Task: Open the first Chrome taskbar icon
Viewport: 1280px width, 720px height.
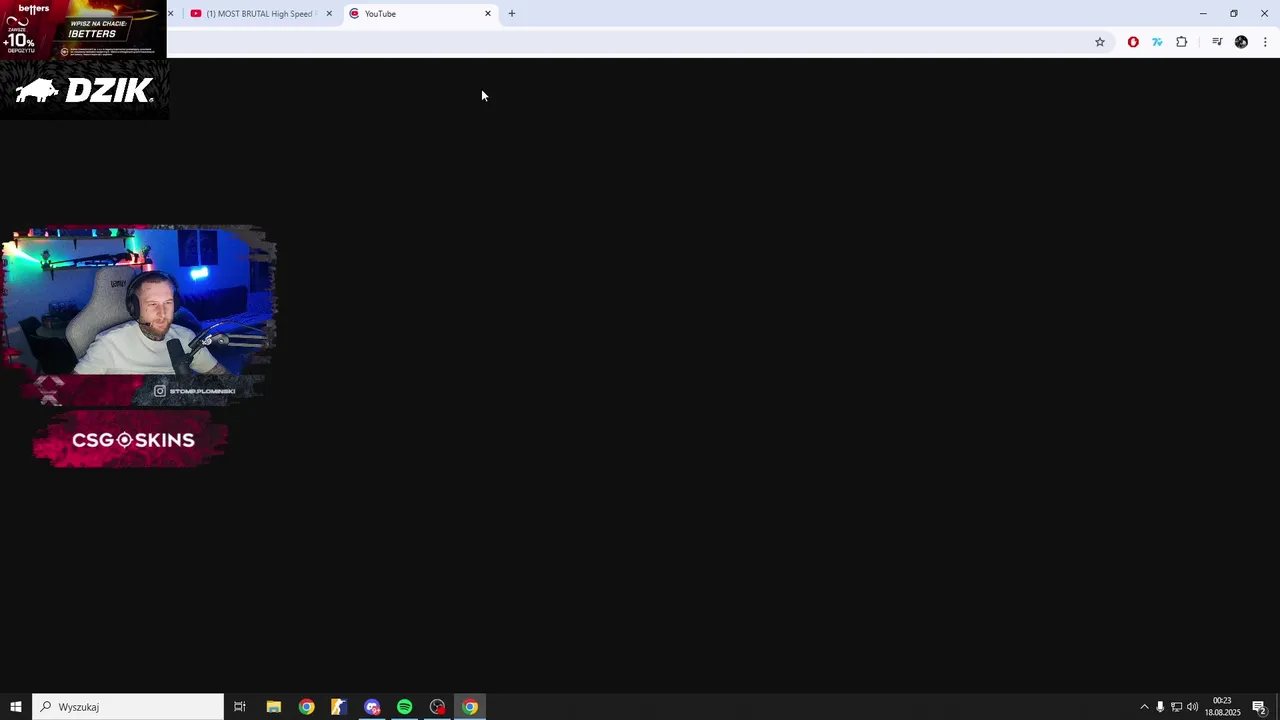Action: pos(306,707)
